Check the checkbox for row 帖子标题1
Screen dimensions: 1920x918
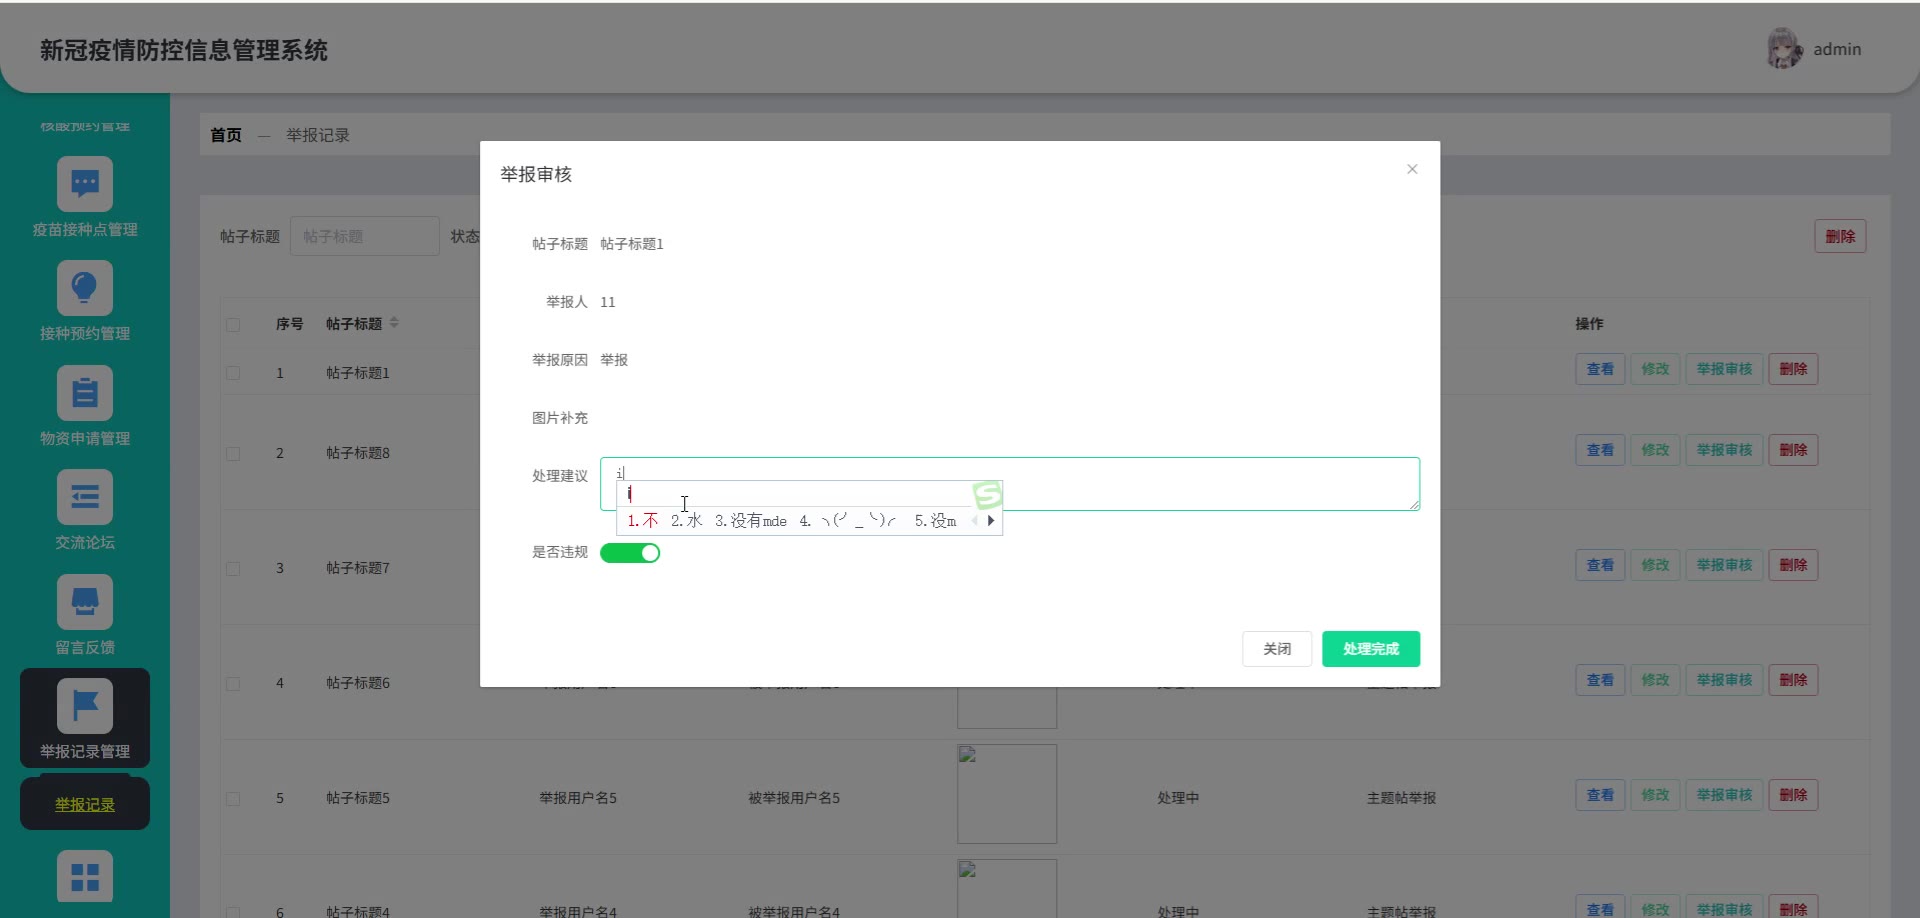click(233, 373)
